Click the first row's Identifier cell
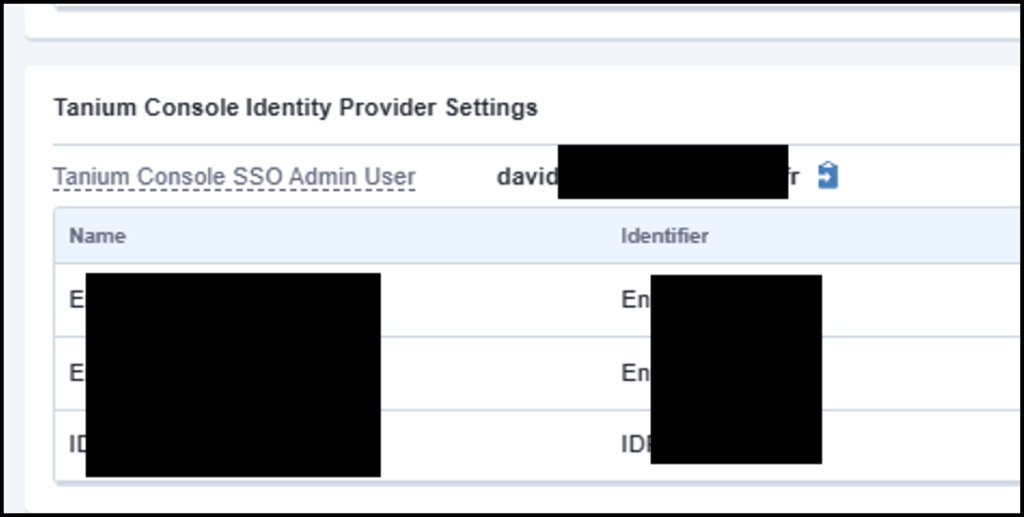The image size is (1024, 517). point(635,299)
